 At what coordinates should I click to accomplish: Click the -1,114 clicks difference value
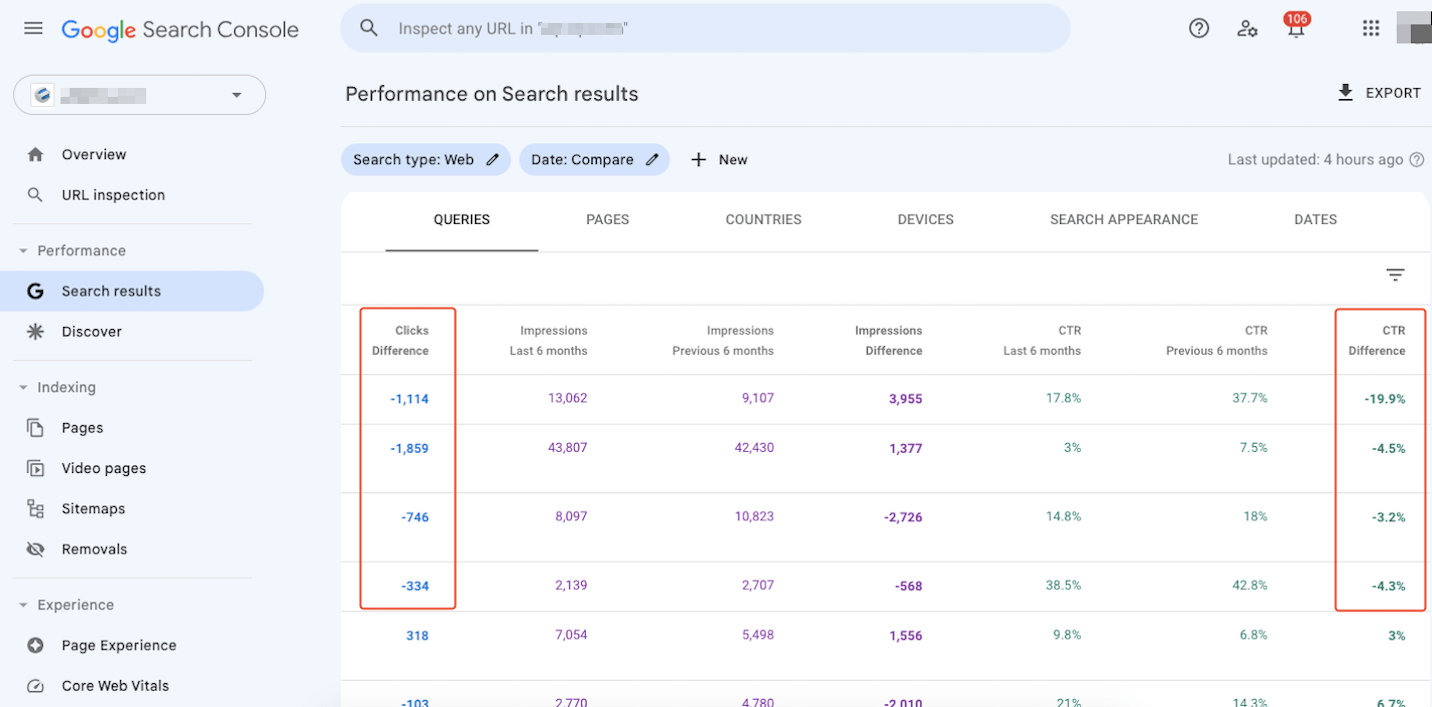click(409, 399)
